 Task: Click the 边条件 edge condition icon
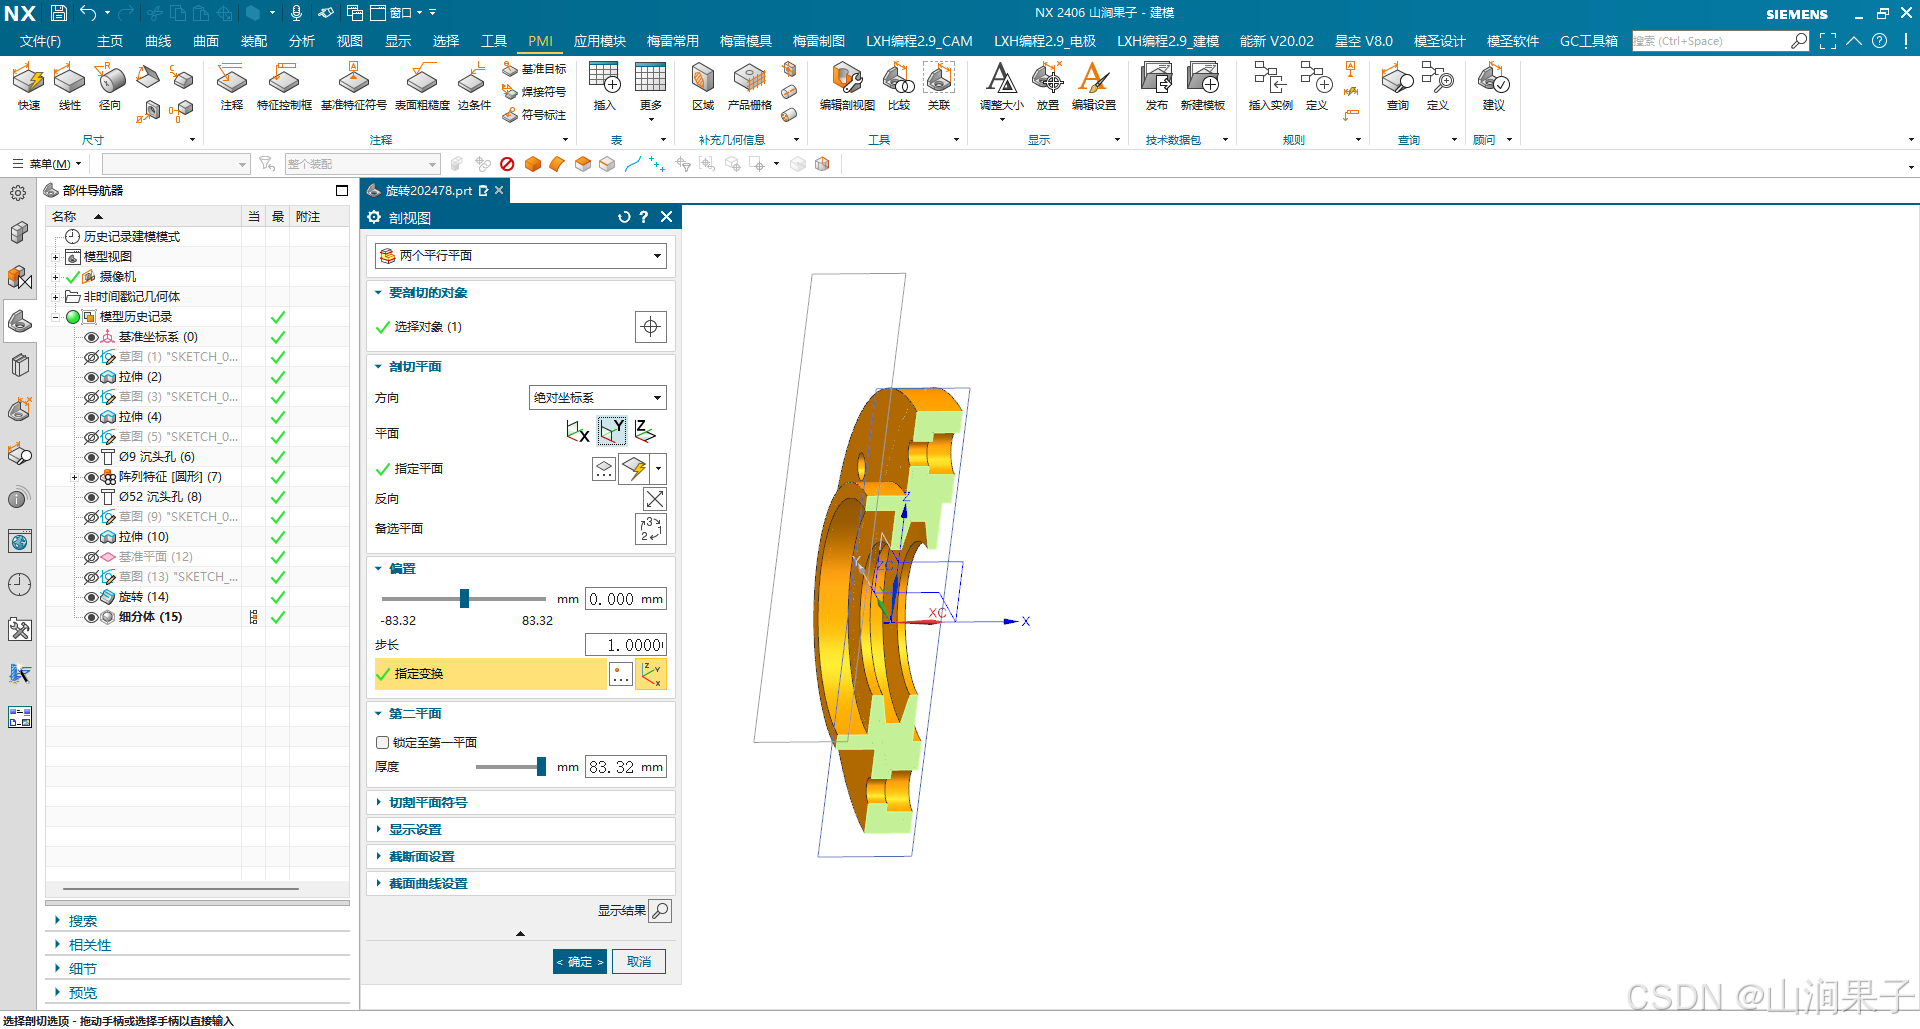(x=474, y=86)
